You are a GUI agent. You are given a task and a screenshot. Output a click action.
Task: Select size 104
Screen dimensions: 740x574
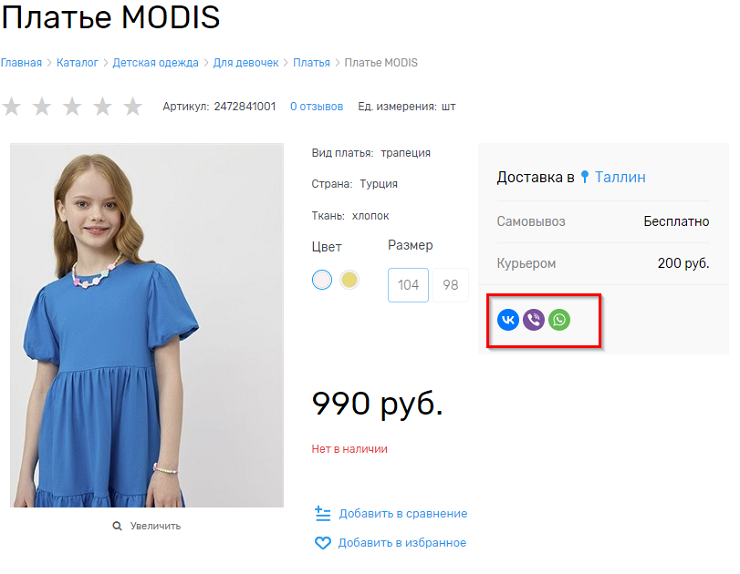[x=408, y=285]
